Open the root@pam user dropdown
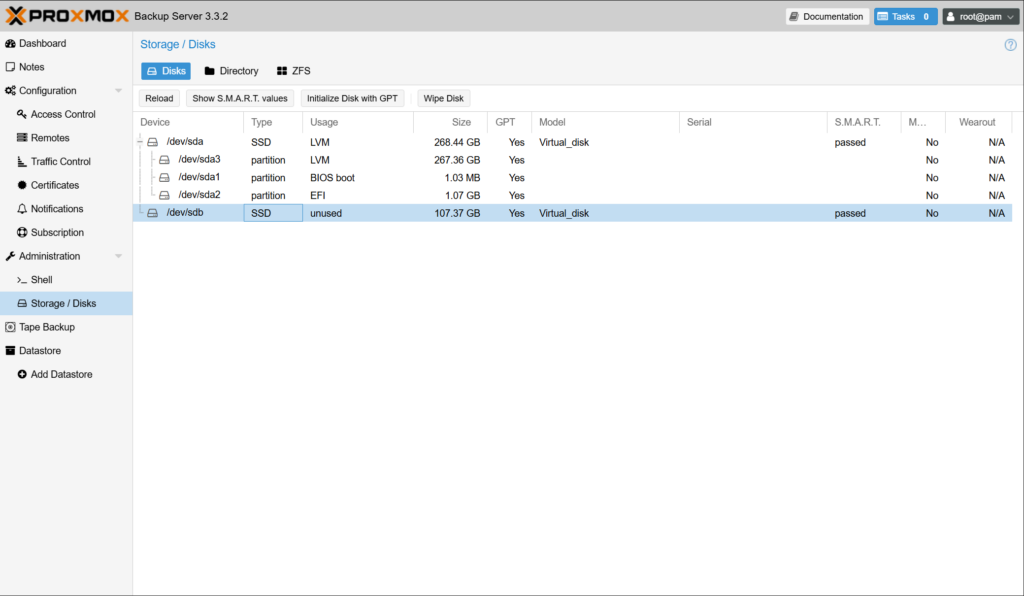The width and height of the screenshot is (1024, 596). coord(980,17)
